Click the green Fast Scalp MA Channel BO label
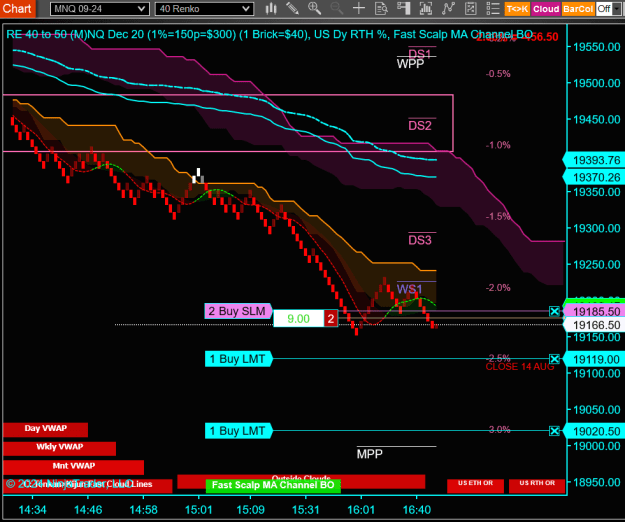 click(273, 485)
